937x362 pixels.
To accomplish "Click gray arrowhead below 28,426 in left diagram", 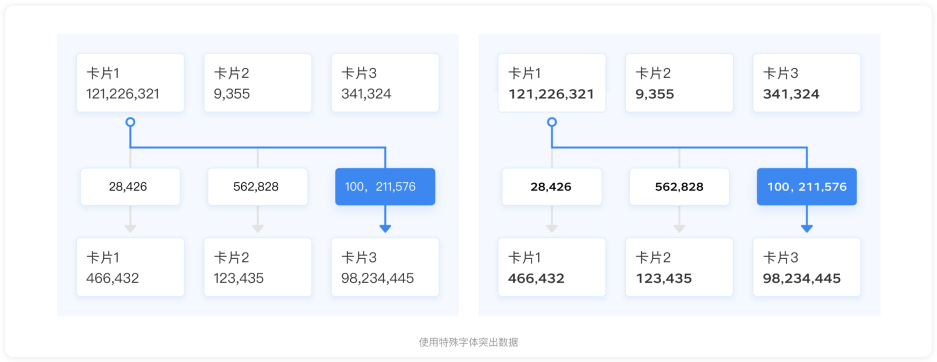I will click(130, 229).
